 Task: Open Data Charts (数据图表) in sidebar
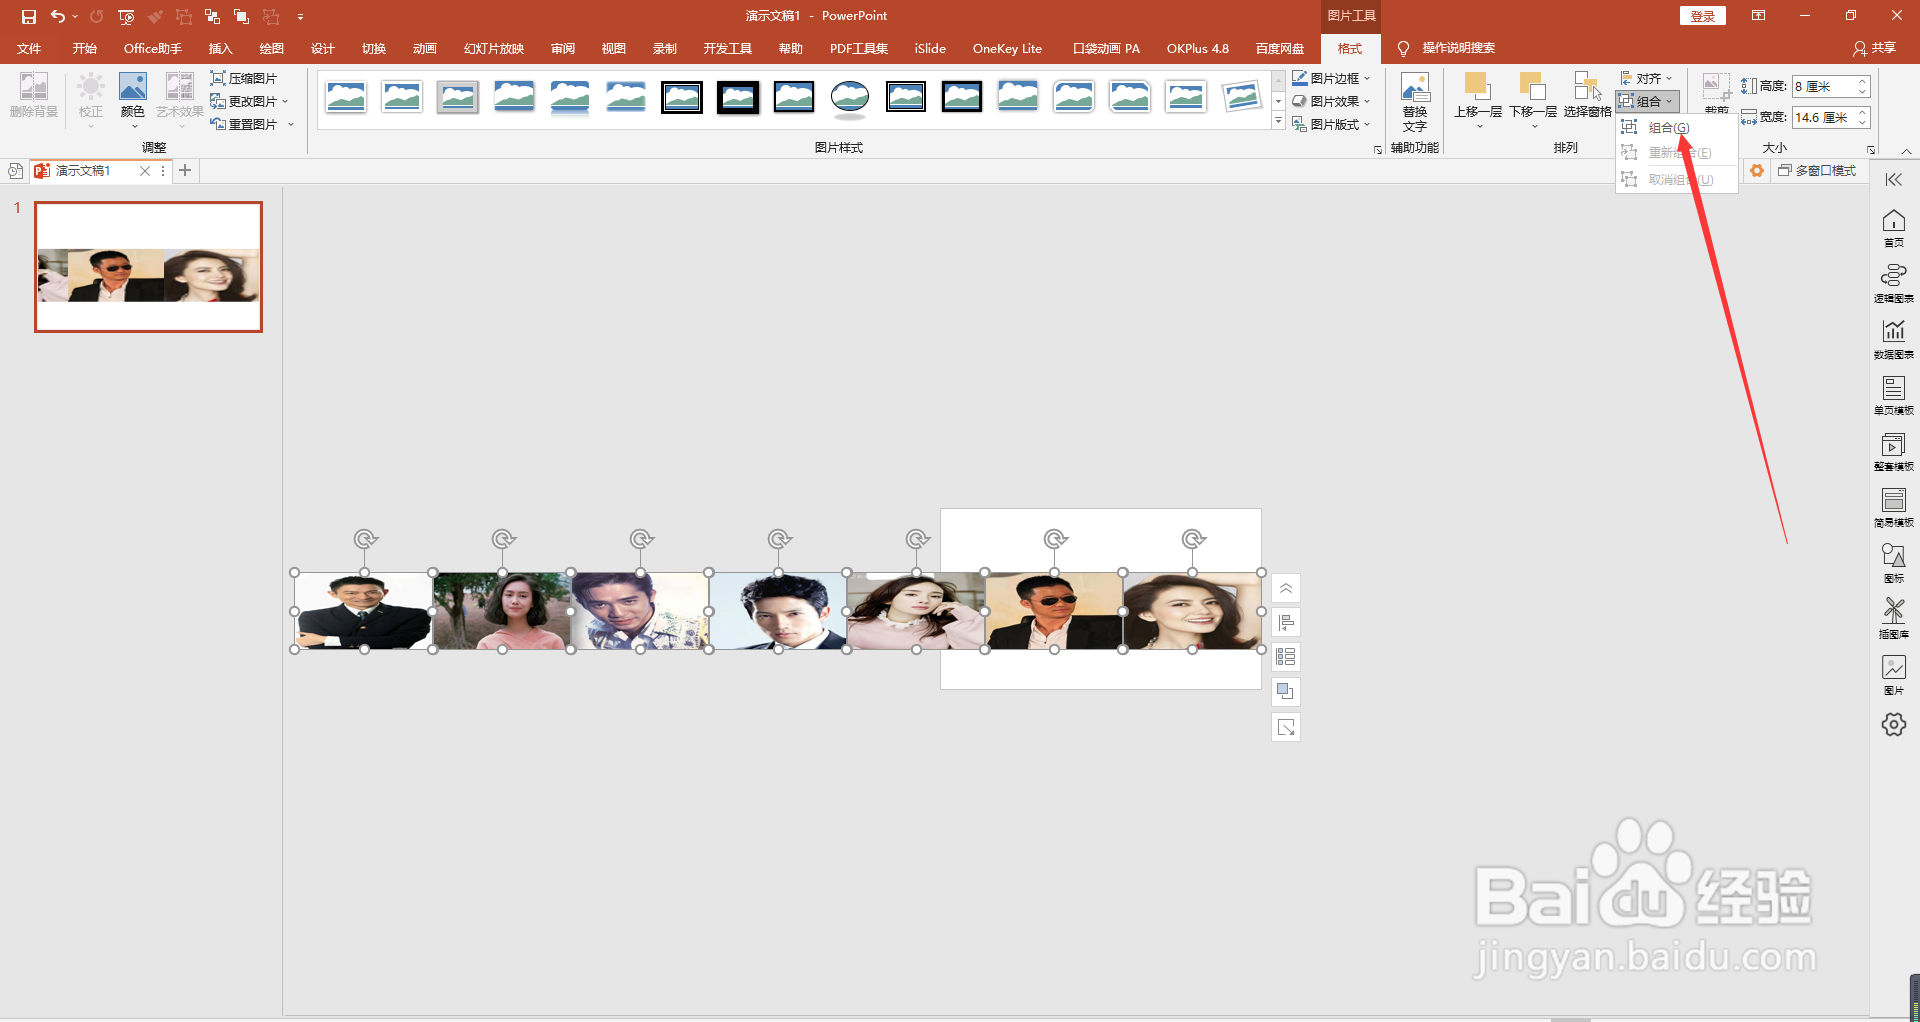point(1894,340)
